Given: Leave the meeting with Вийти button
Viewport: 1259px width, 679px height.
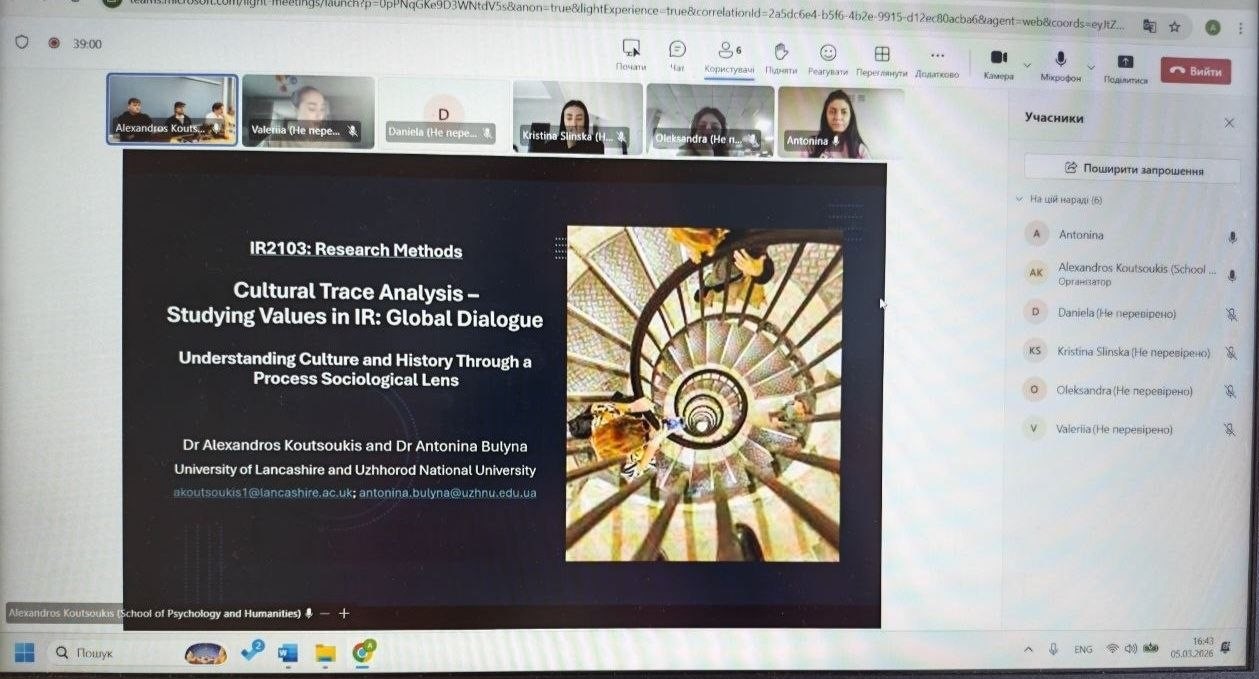Looking at the screenshot, I should (1195, 71).
